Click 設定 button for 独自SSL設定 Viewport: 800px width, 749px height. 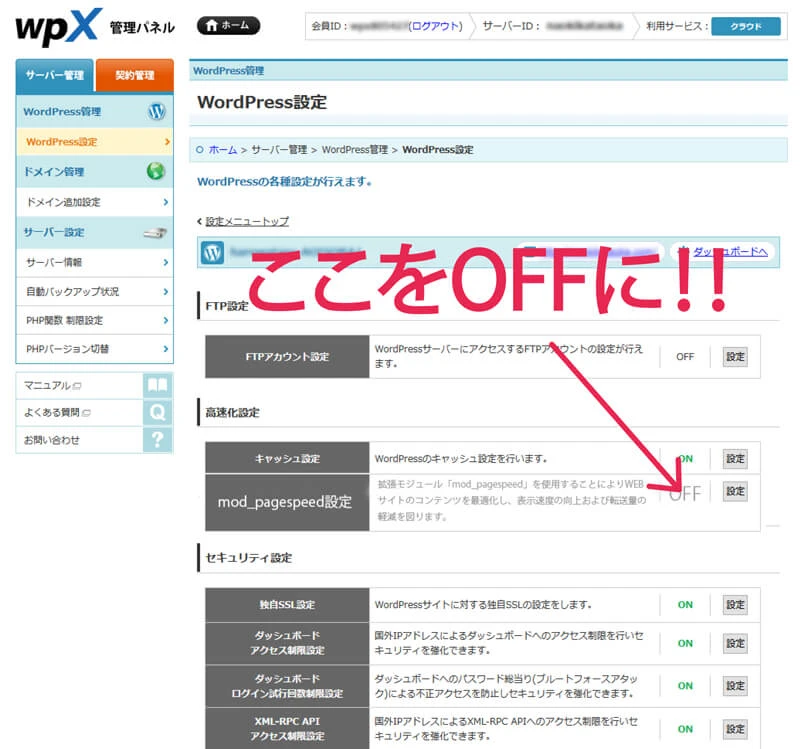(735, 605)
